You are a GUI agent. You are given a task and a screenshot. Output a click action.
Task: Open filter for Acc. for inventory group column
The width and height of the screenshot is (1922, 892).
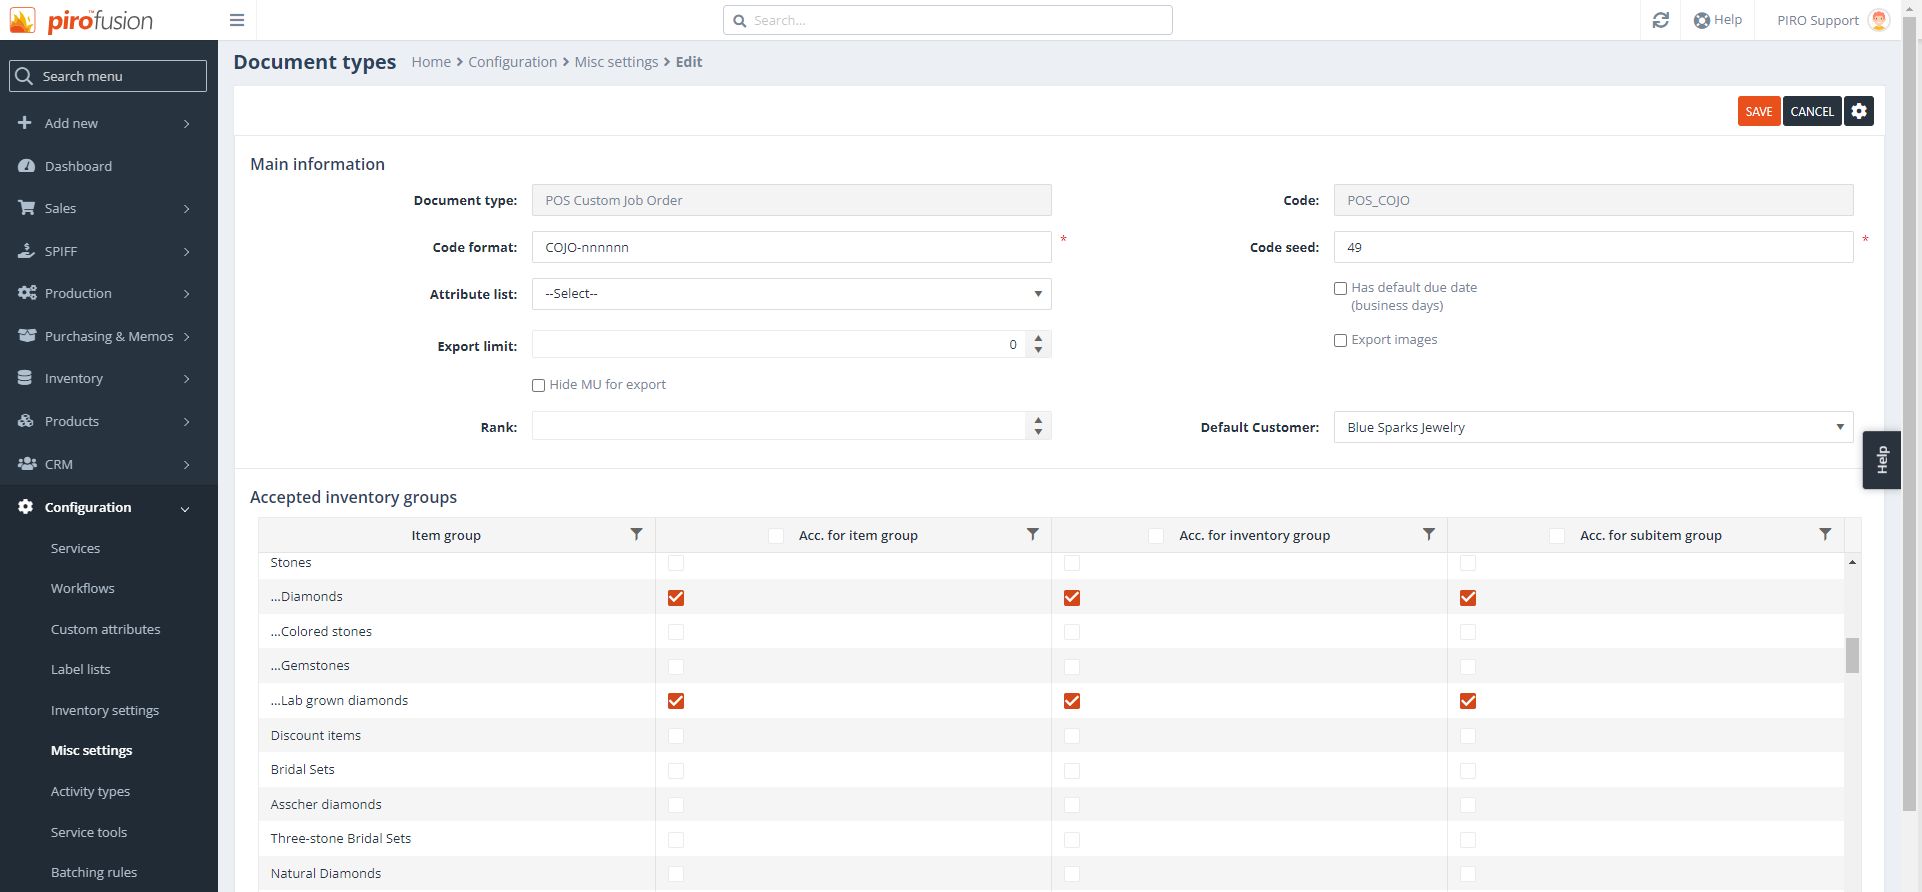(1428, 534)
